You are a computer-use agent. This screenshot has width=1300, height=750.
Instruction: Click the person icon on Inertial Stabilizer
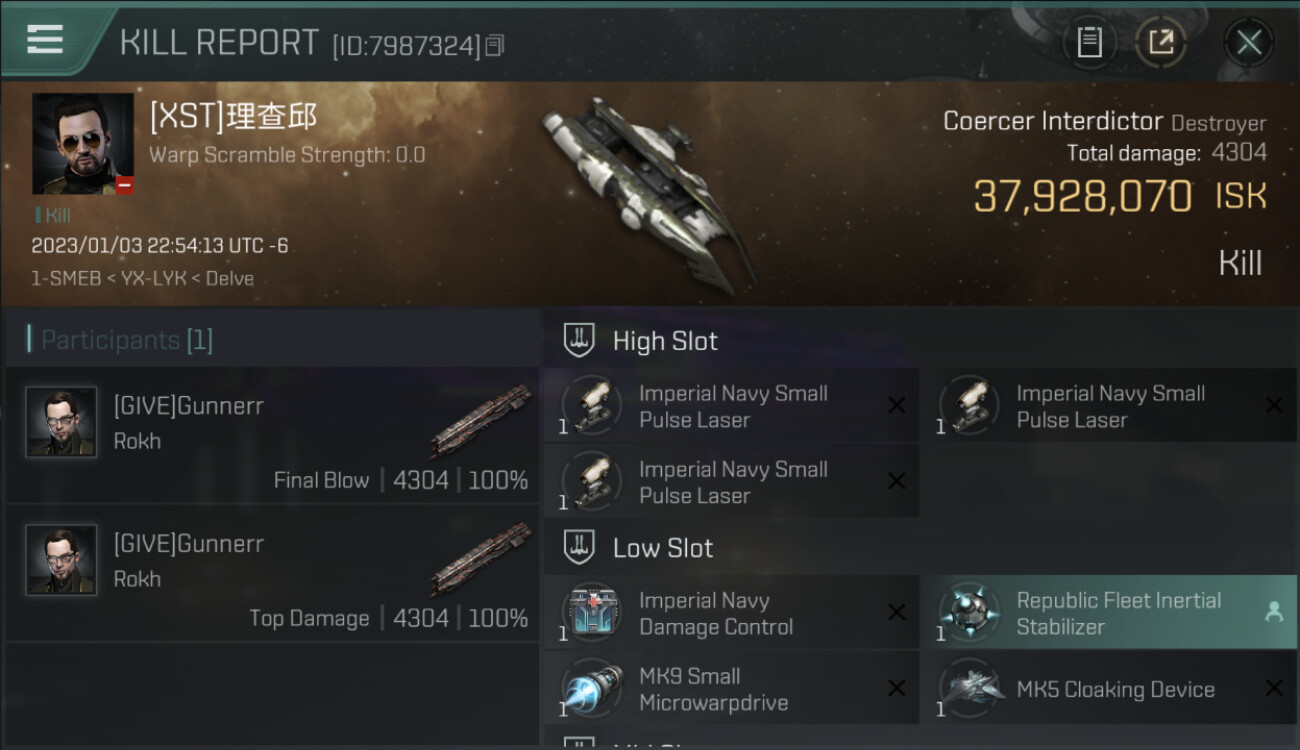point(1274,612)
